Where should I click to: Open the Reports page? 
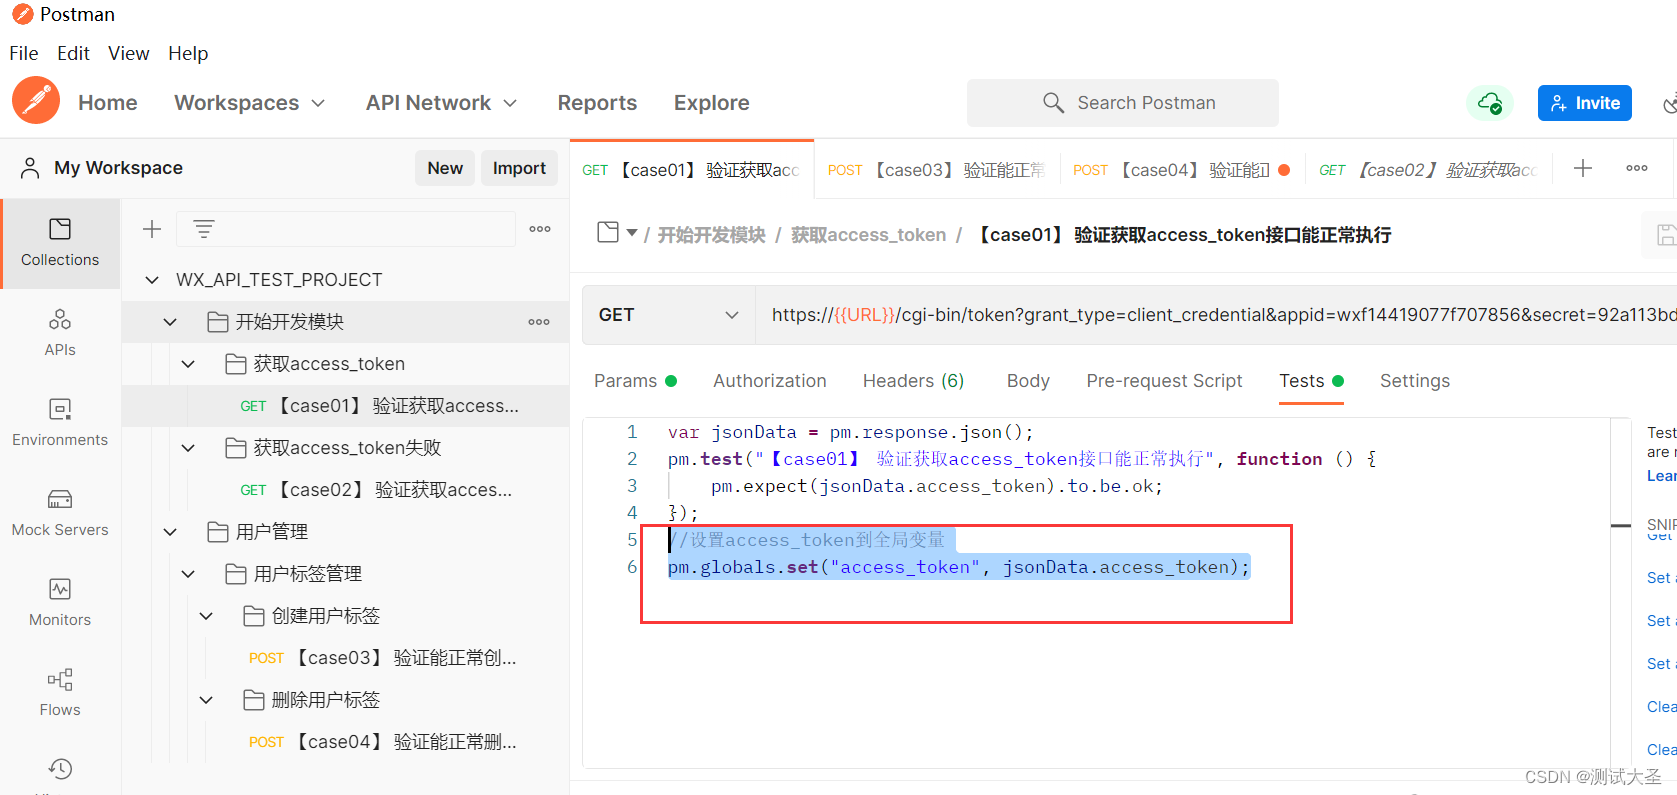pyautogui.click(x=597, y=103)
